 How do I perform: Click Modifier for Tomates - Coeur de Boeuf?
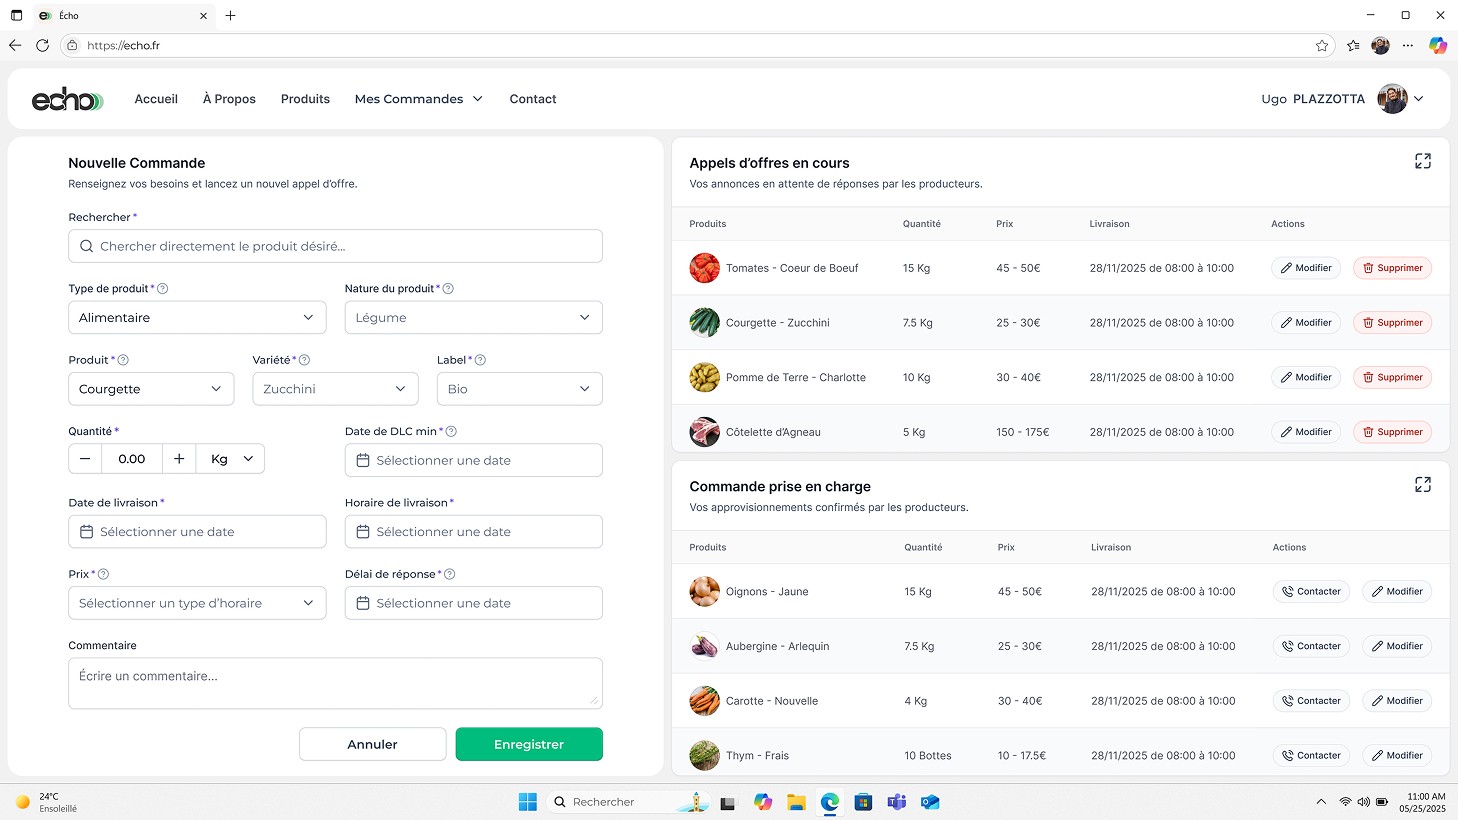coord(1306,268)
